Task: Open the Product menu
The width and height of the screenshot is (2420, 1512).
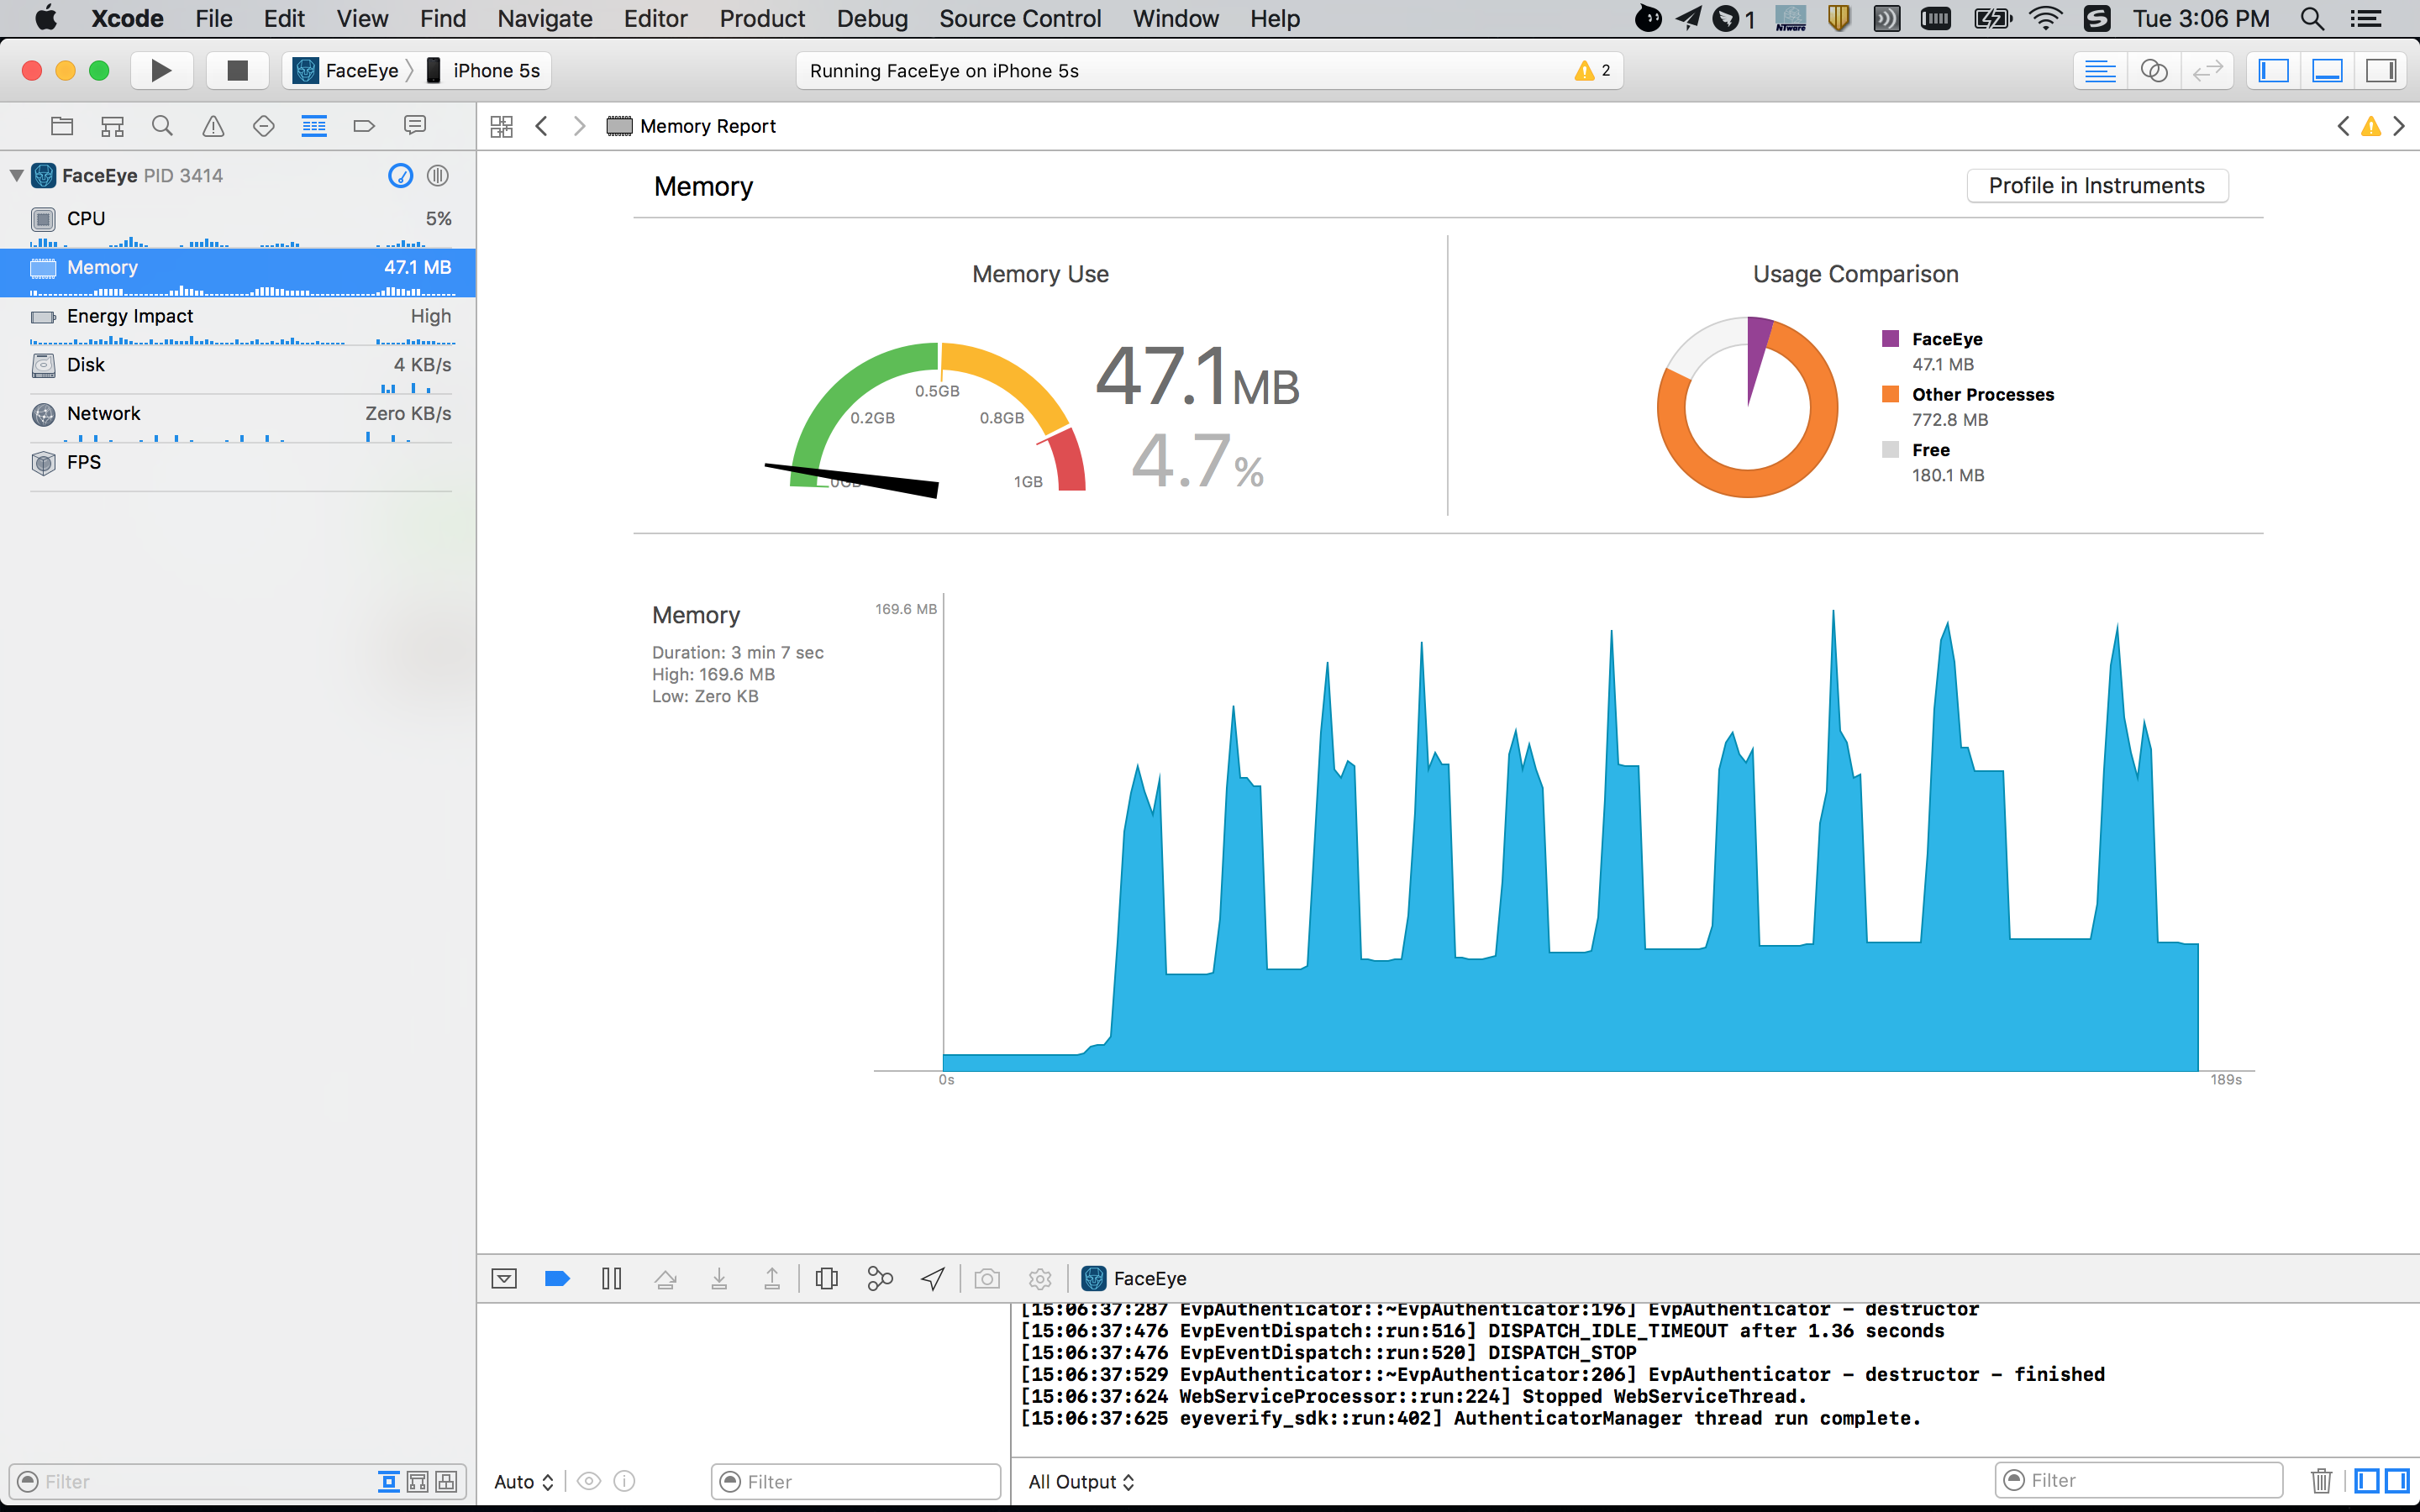Action: point(762,18)
